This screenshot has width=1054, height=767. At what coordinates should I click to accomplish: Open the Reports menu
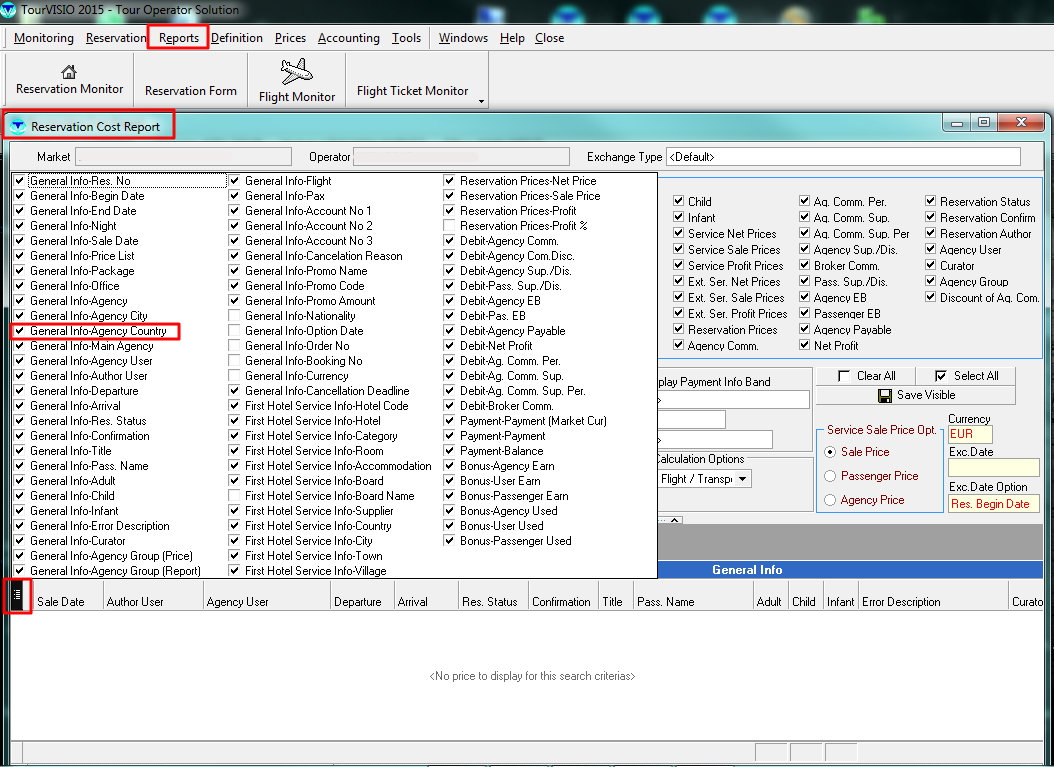(x=179, y=38)
